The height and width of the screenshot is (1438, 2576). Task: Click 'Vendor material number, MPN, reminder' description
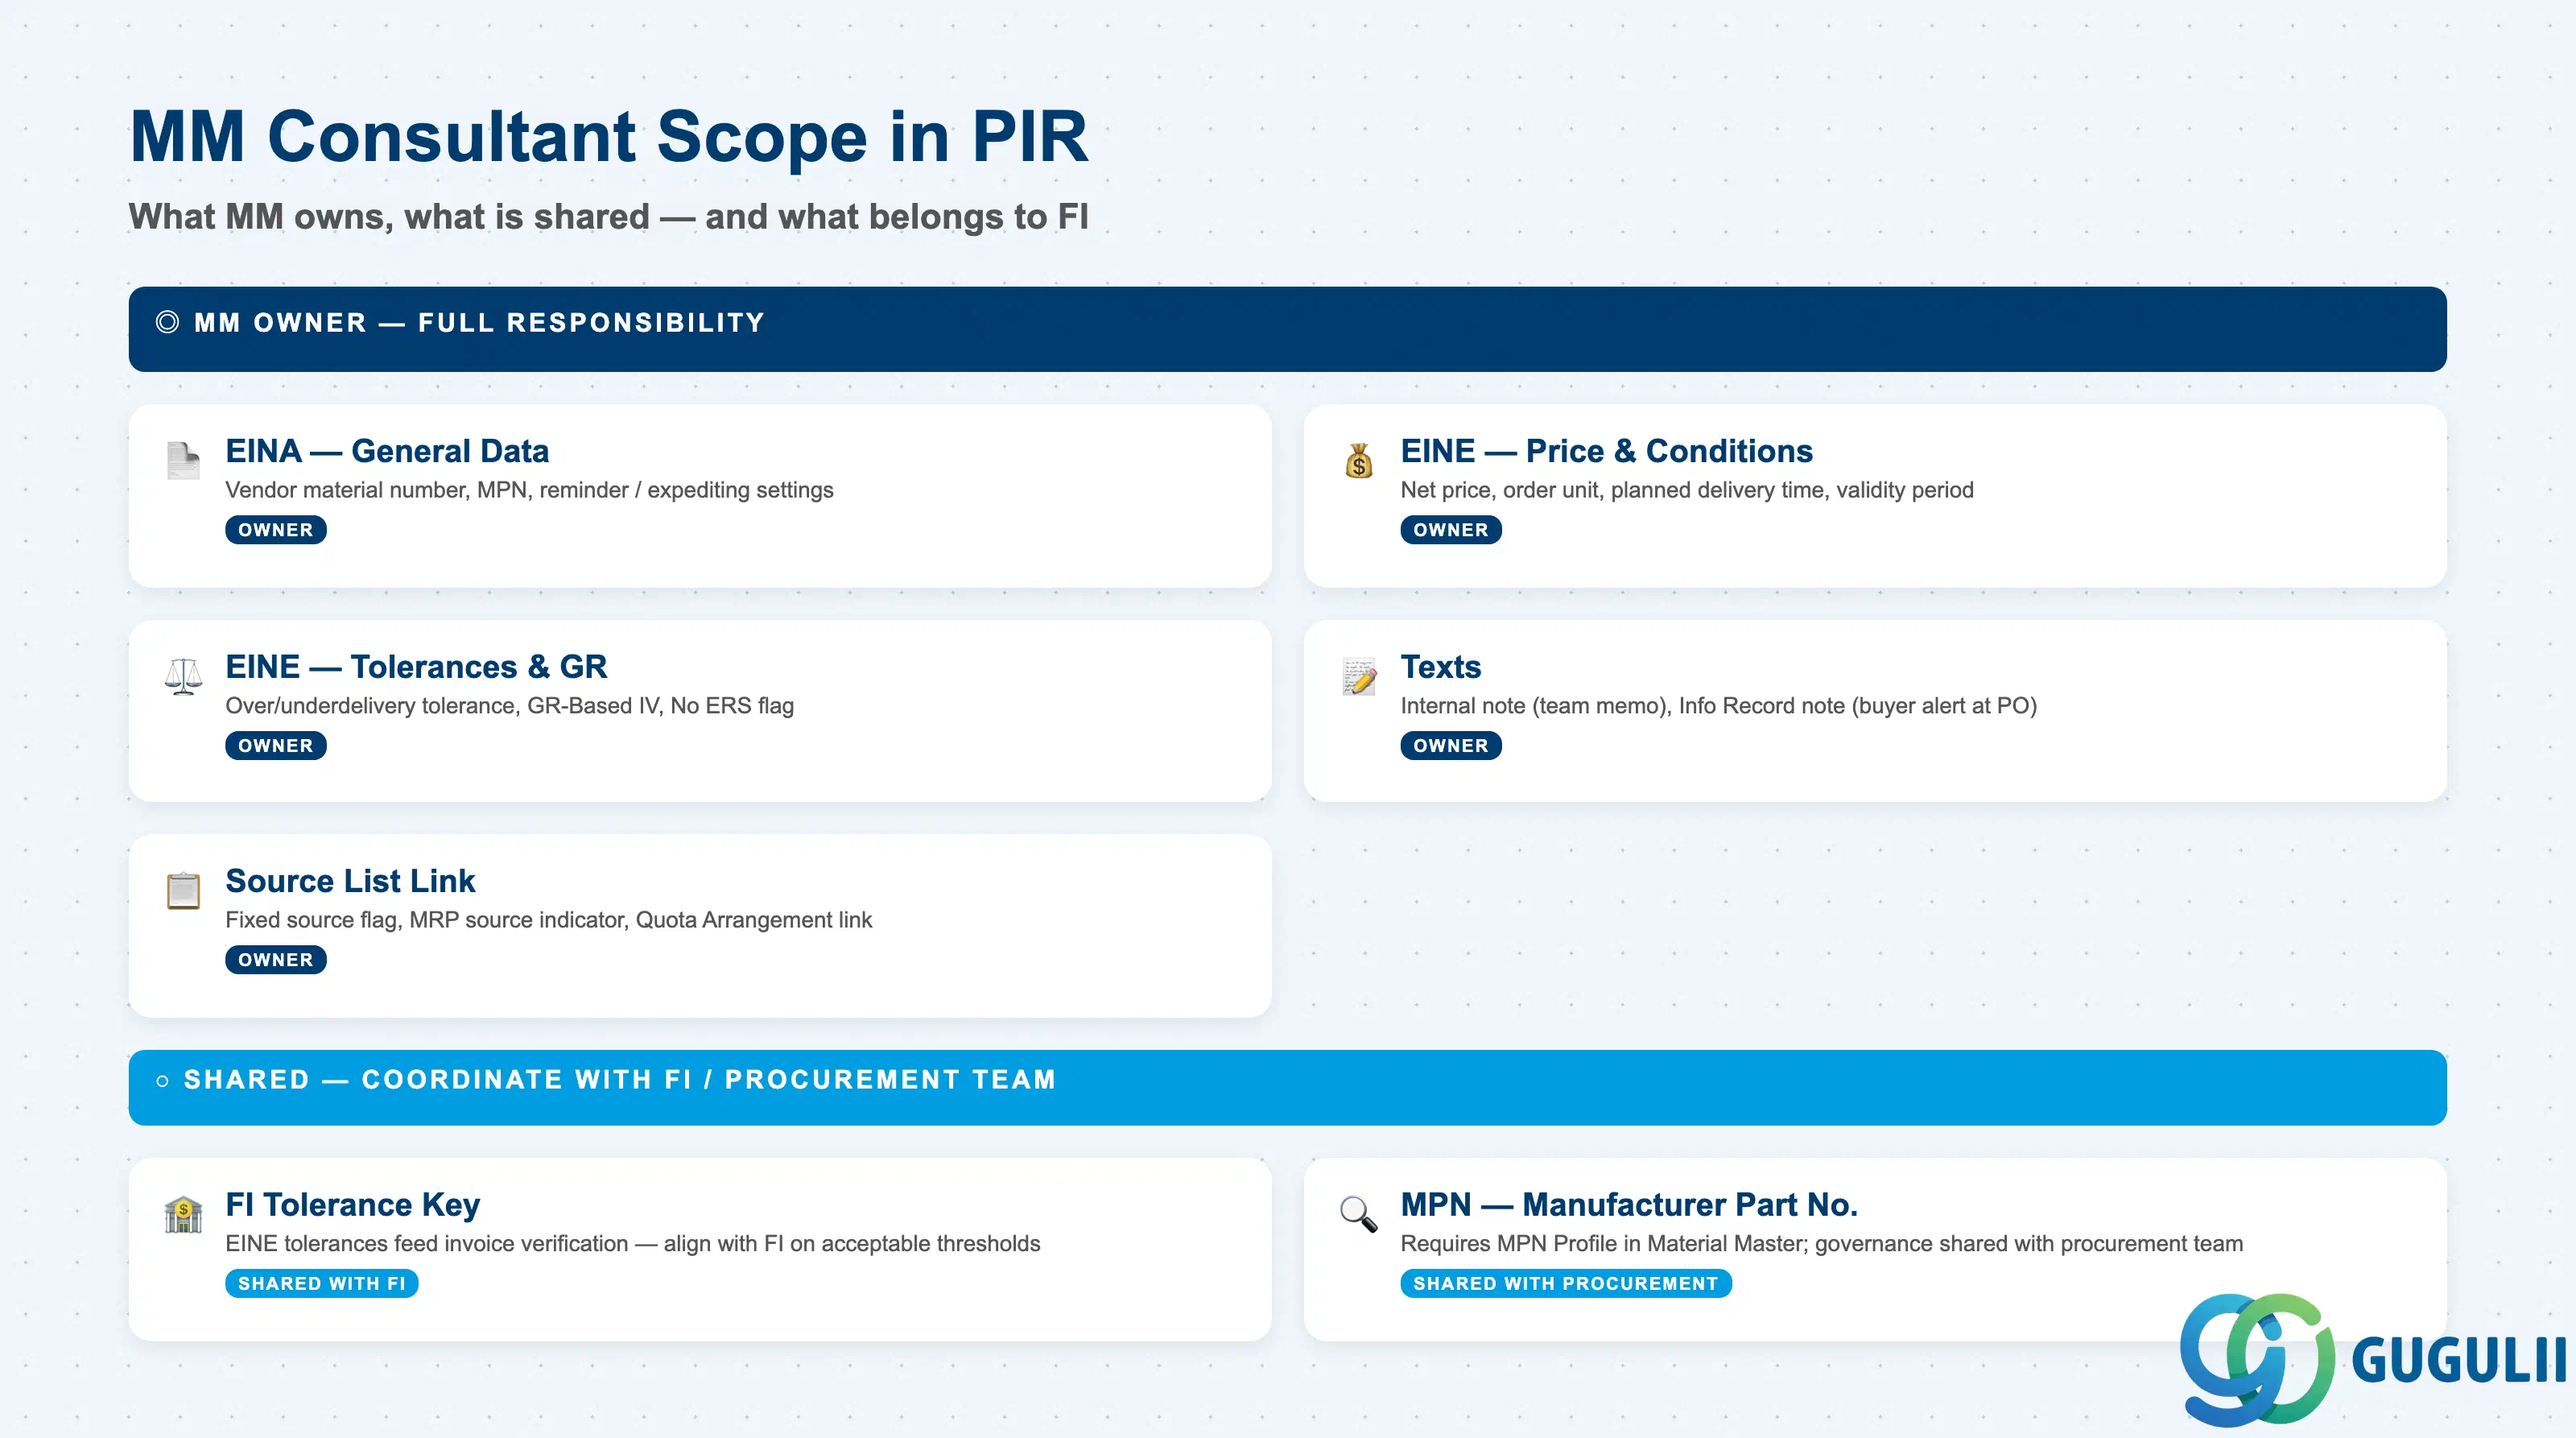point(529,490)
